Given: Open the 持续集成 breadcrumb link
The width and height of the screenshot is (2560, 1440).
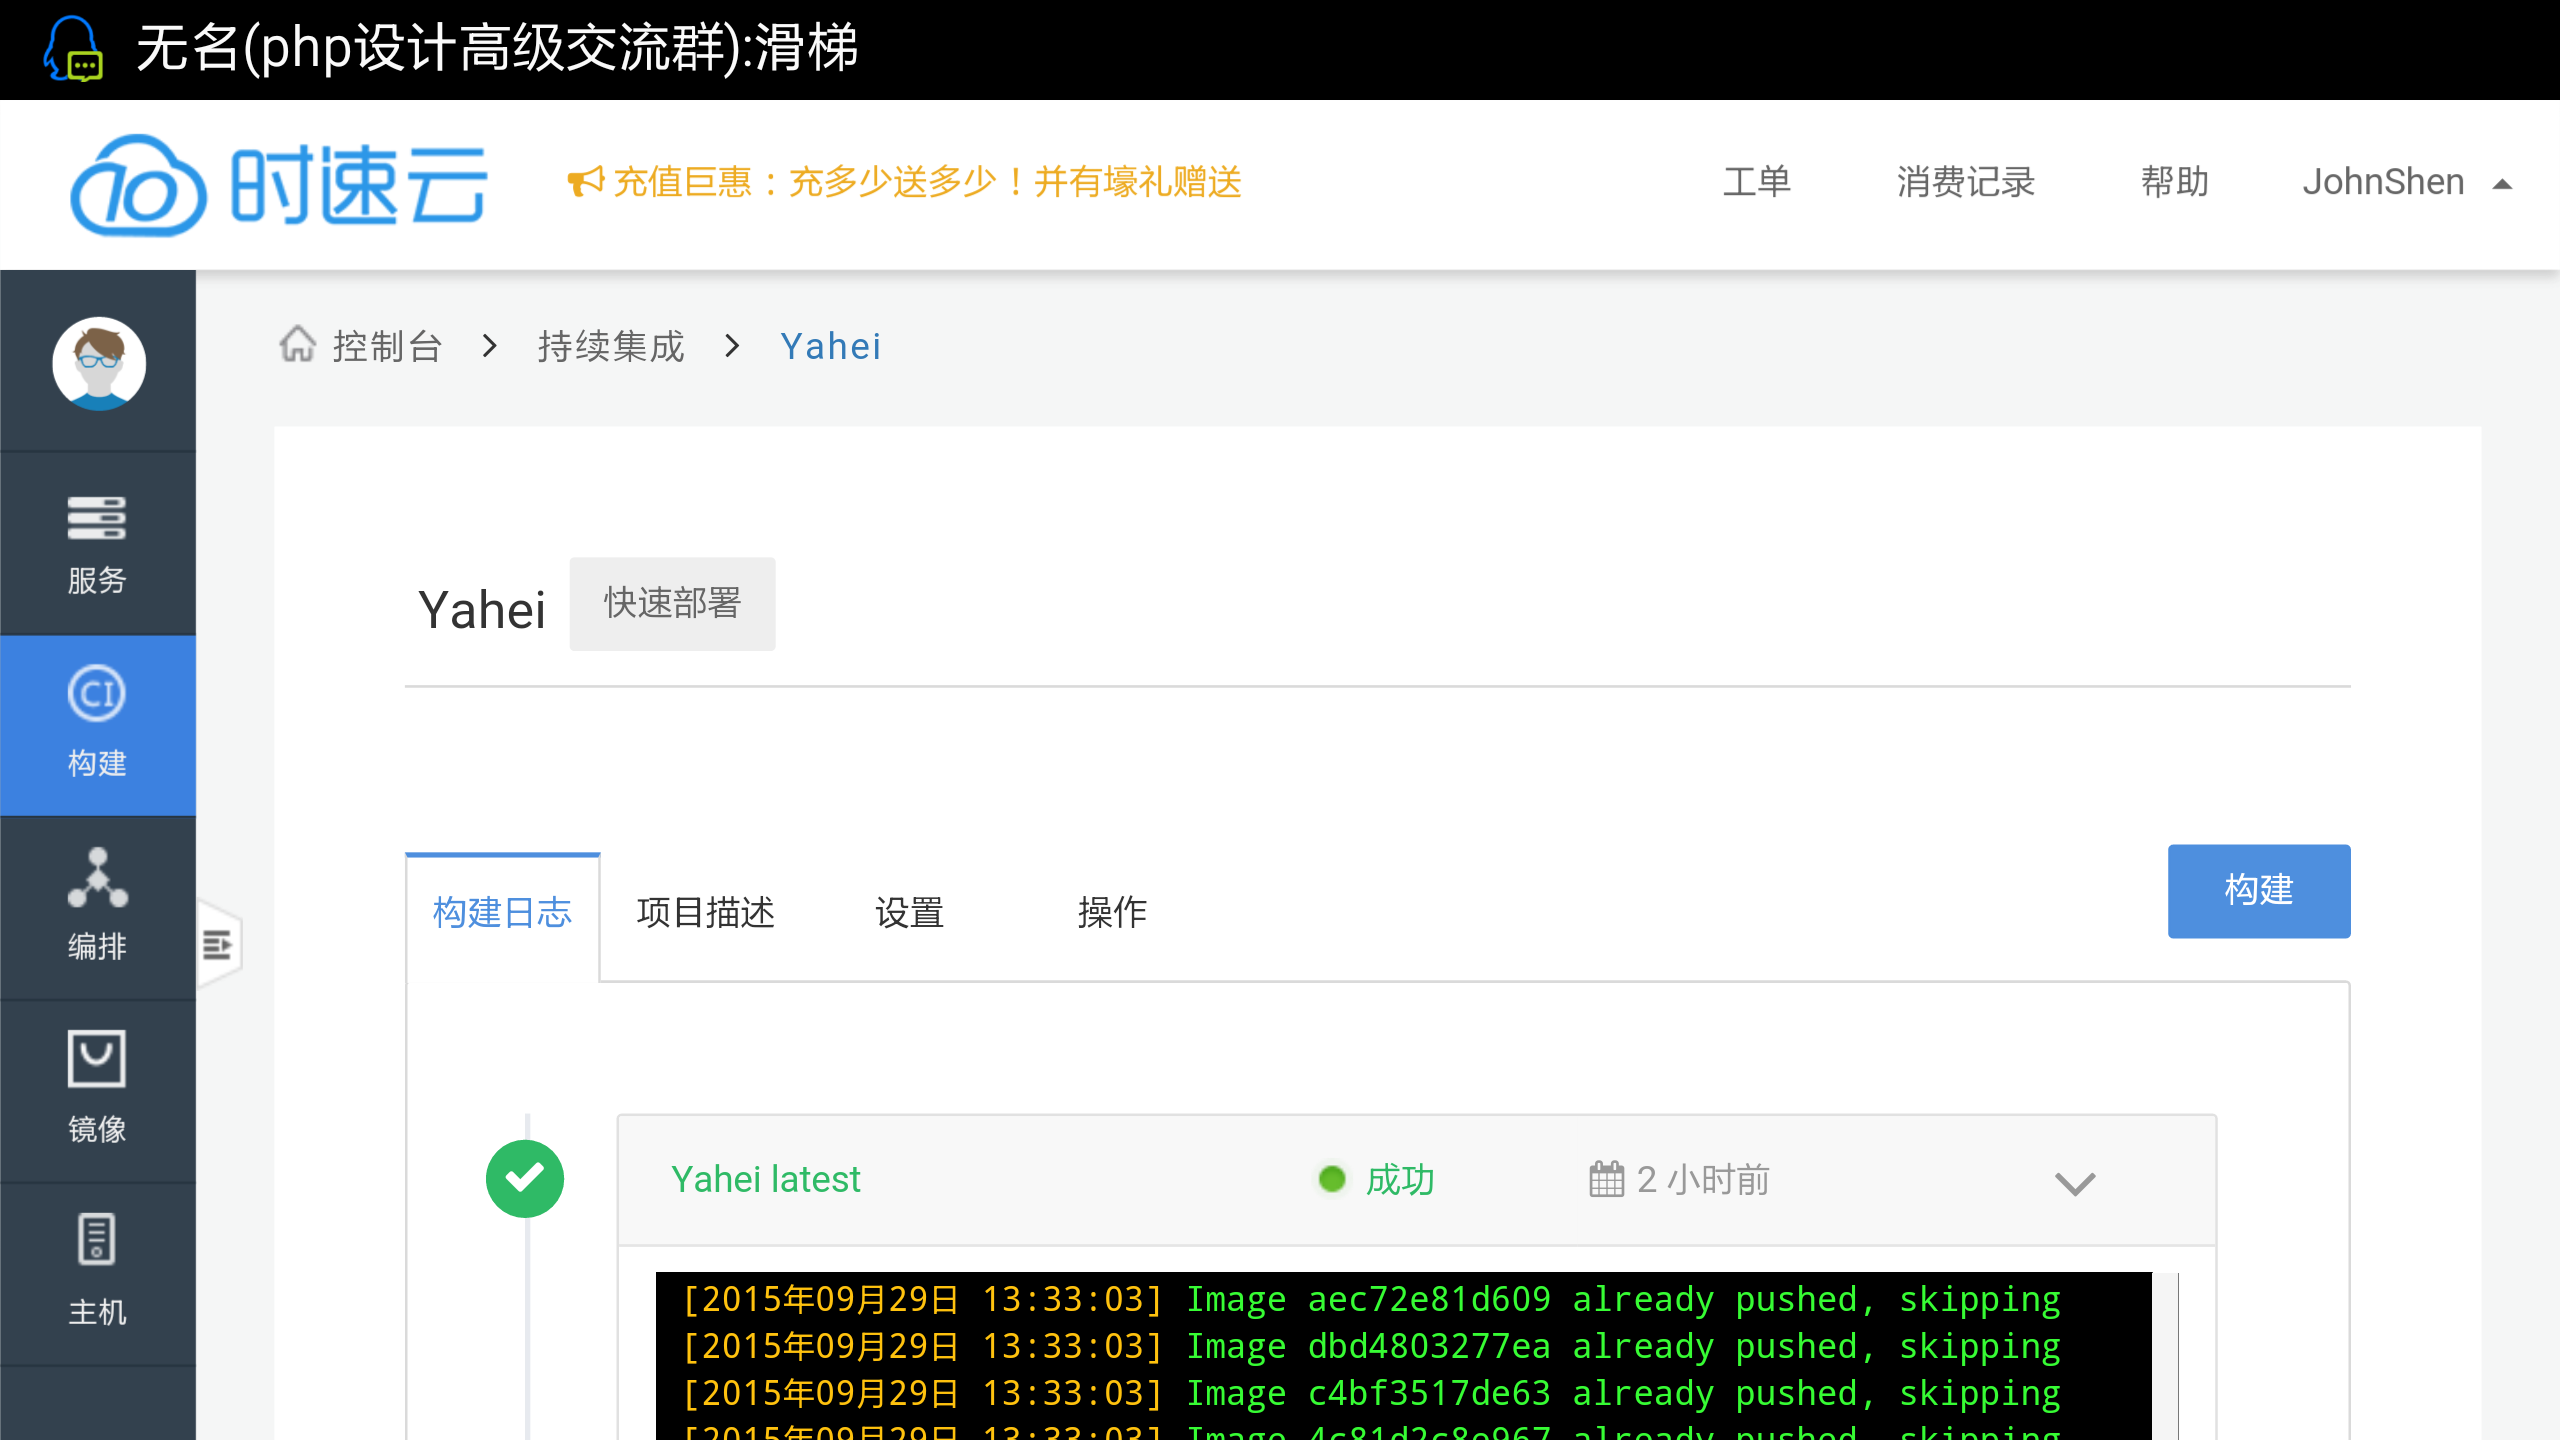Looking at the screenshot, I should pyautogui.click(x=611, y=346).
